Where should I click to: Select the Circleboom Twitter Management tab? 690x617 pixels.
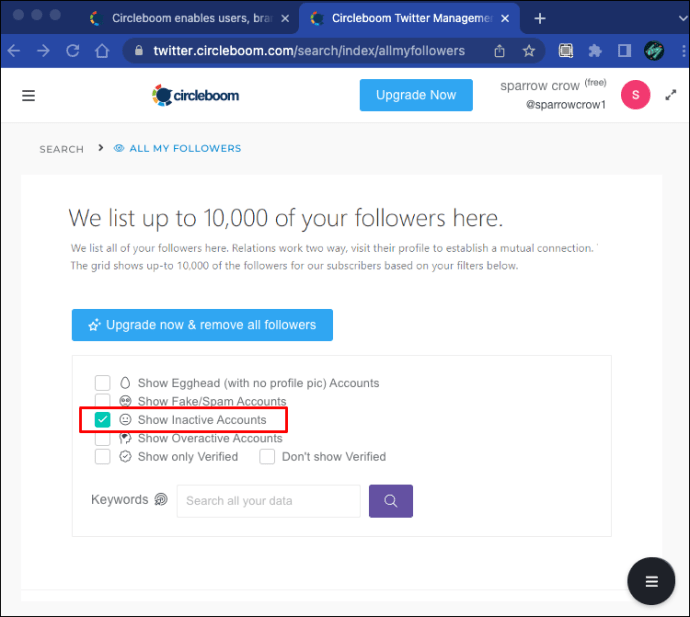point(409,18)
